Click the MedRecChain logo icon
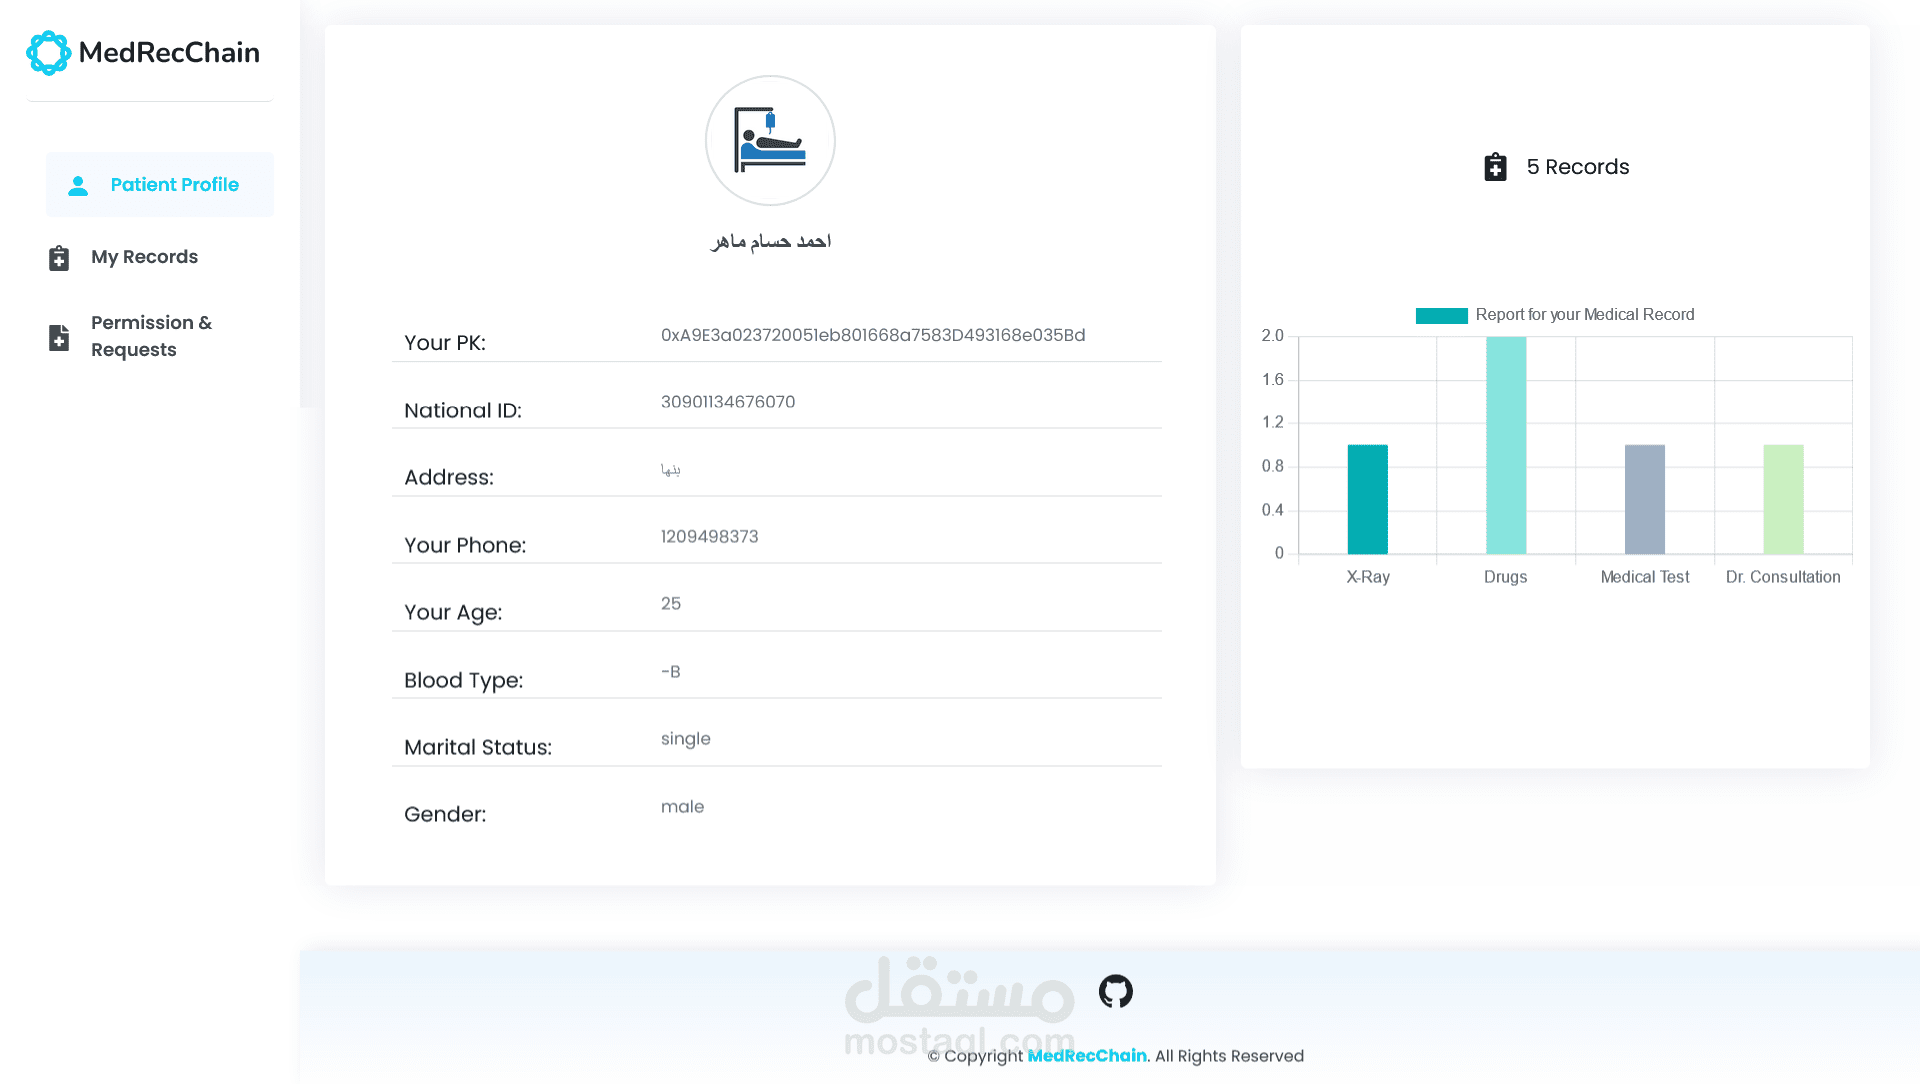Image resolution: width=1920 pixels, height=1084 pixels. click(x=48, y=53)
